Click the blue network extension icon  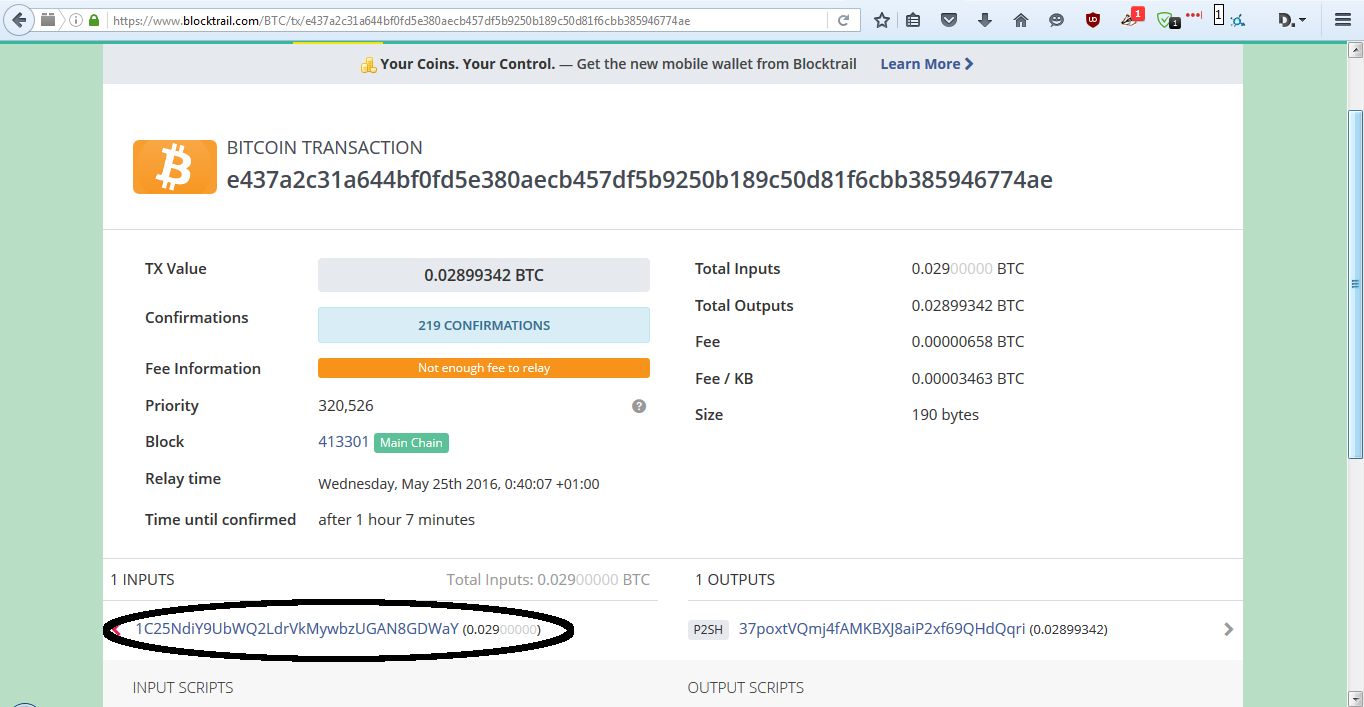(1237, 20)
